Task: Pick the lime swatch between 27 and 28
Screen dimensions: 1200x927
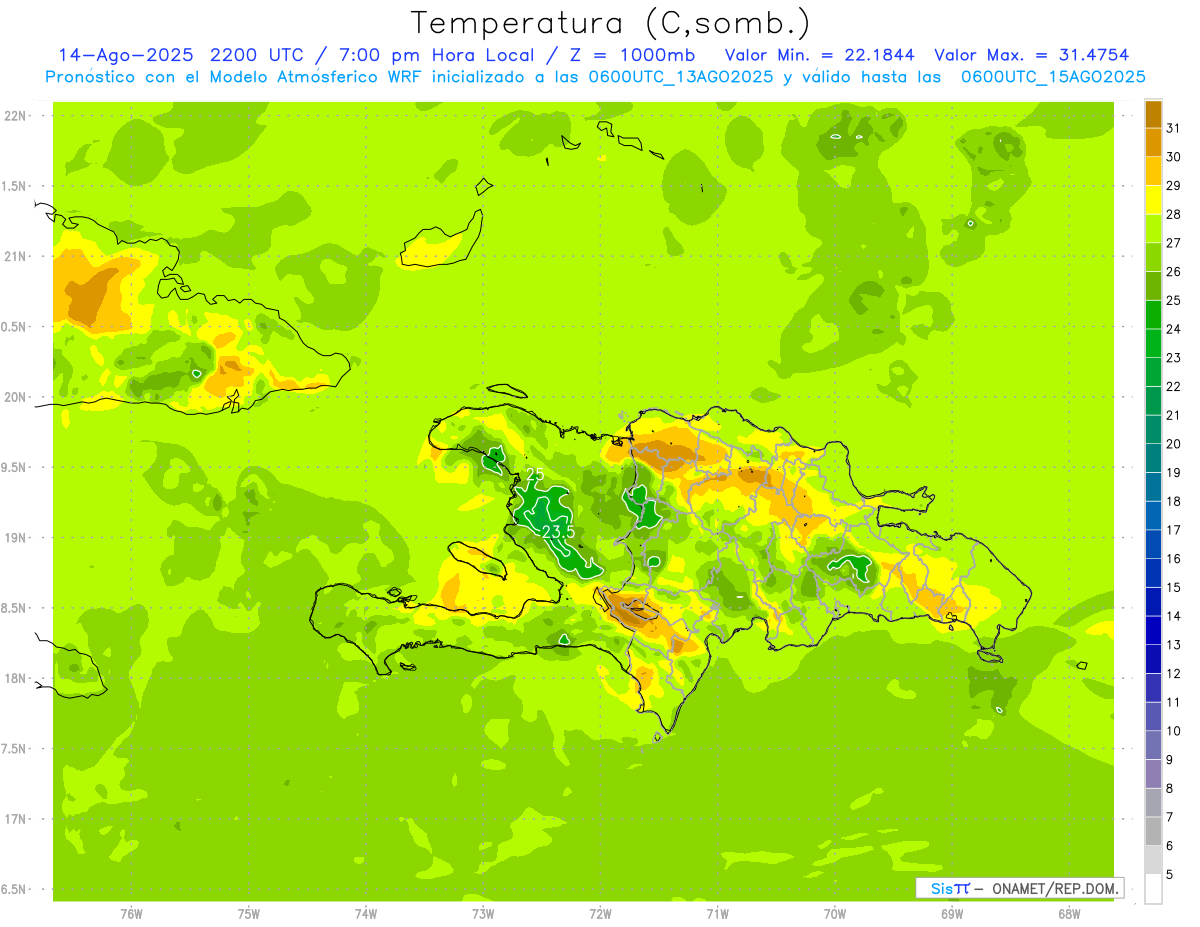Action: tap(1154, 228)
